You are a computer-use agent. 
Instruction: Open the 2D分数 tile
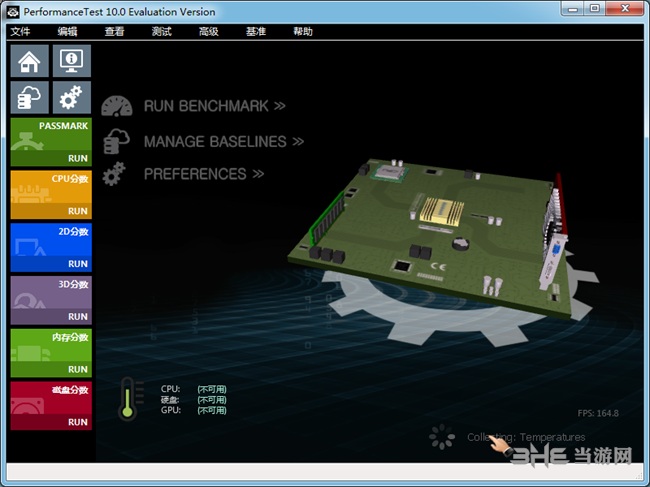pos(51,240)
